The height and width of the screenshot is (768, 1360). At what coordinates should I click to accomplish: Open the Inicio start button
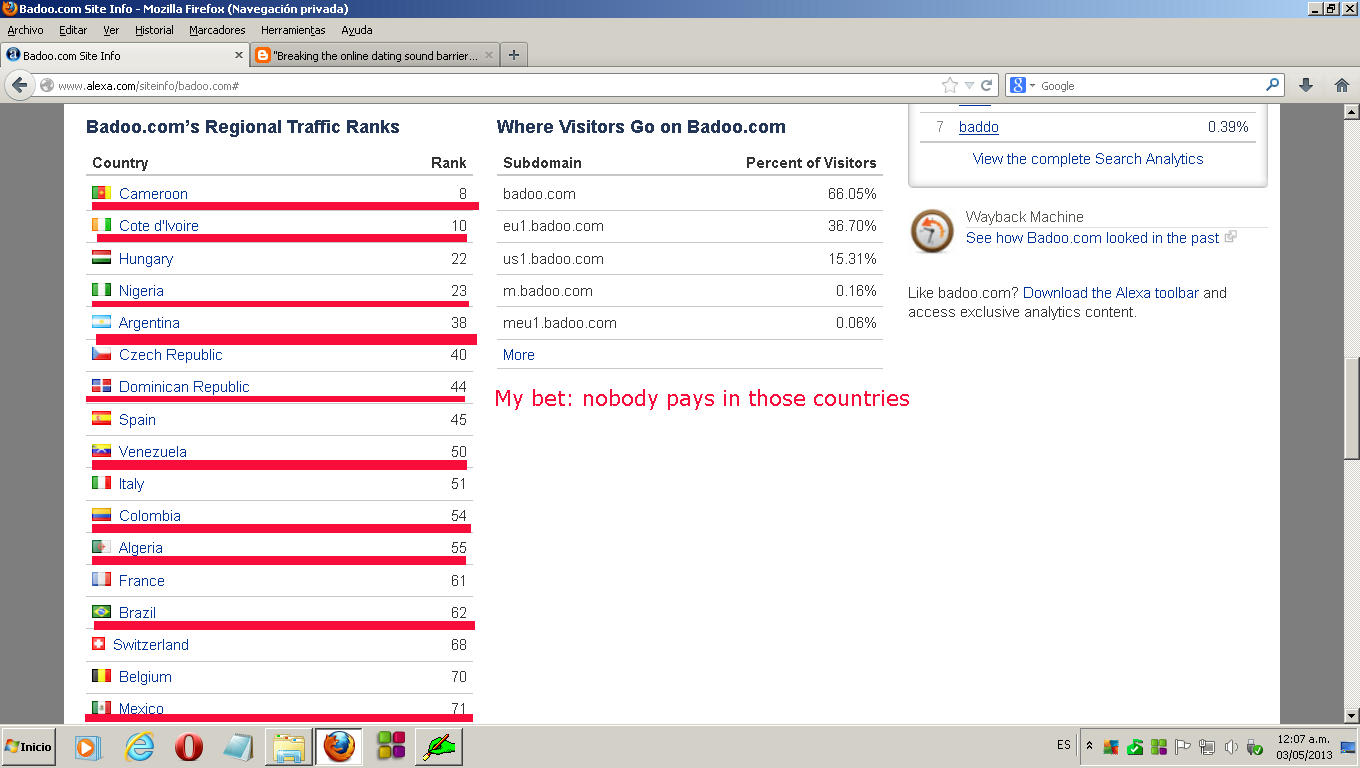28,747
